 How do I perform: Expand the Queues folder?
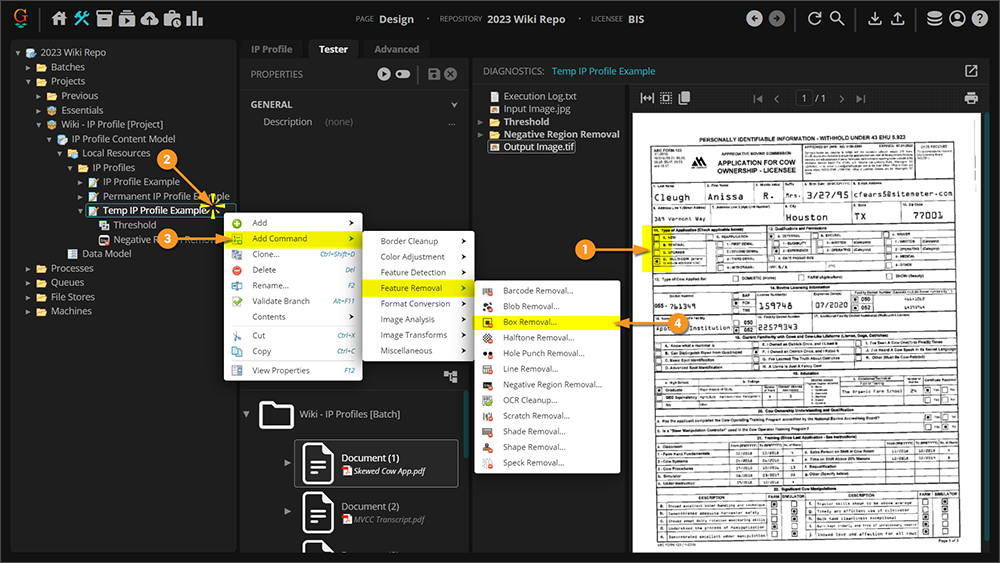click(28, 283)
